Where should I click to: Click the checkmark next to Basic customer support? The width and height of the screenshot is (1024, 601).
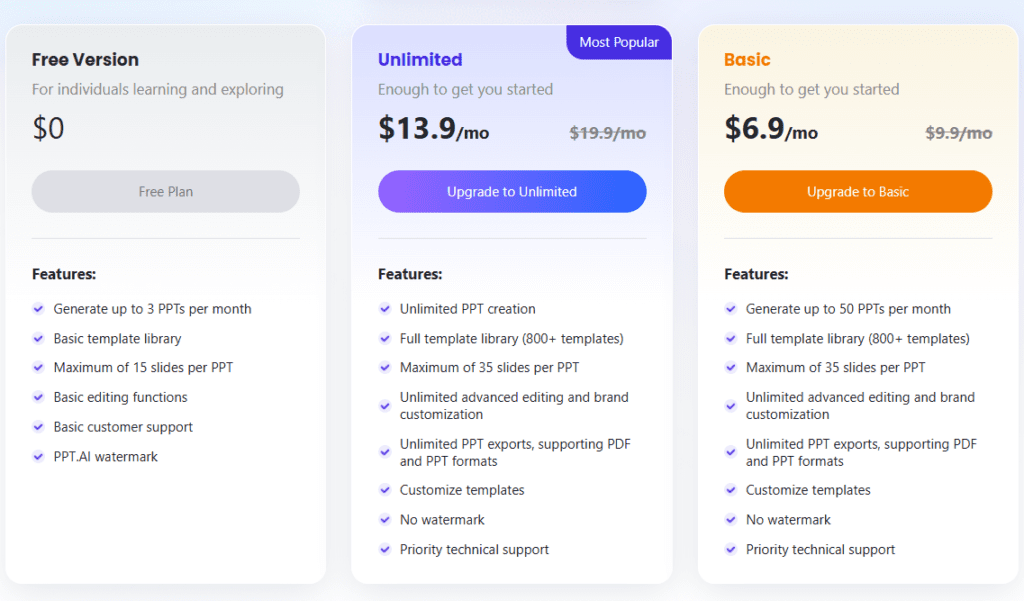pyautogui.click(x=39, y=427)
